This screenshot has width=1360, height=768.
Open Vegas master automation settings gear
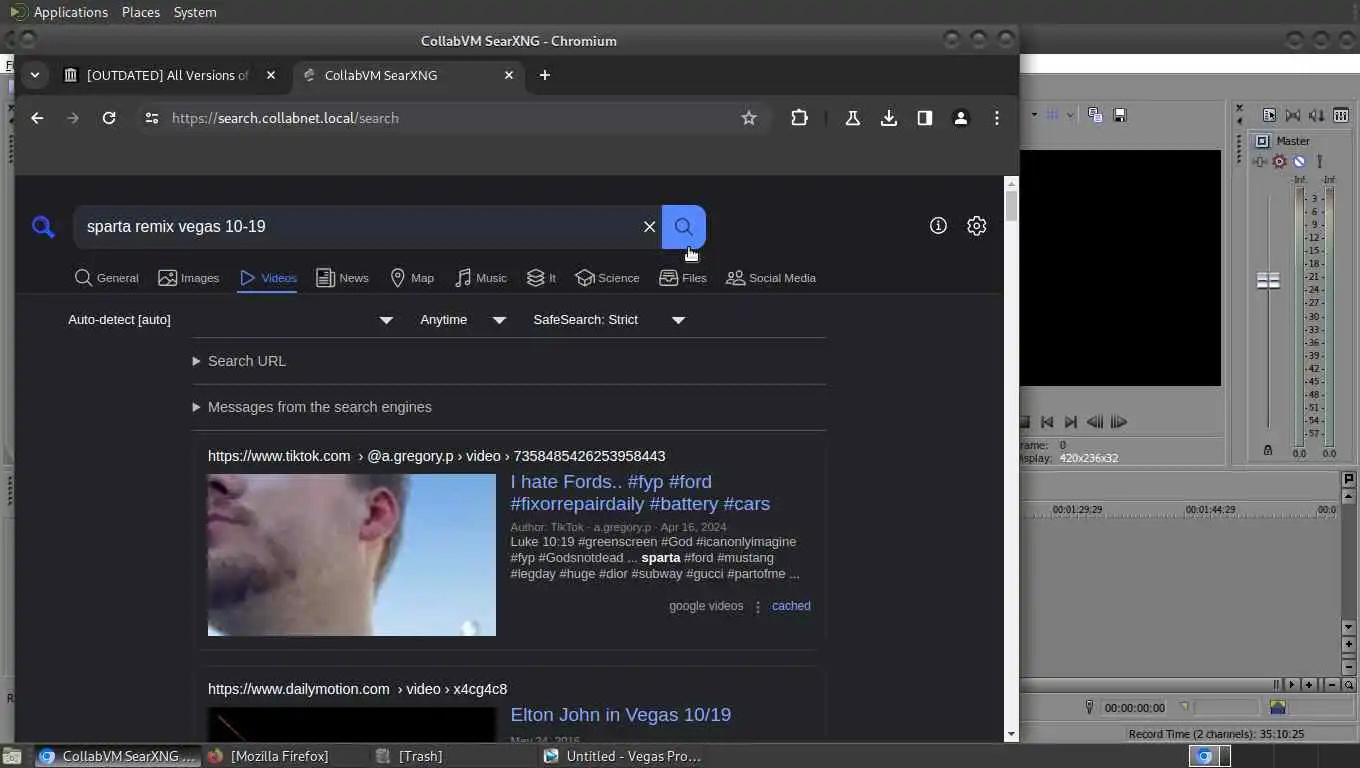click(x=1279, y=161)
